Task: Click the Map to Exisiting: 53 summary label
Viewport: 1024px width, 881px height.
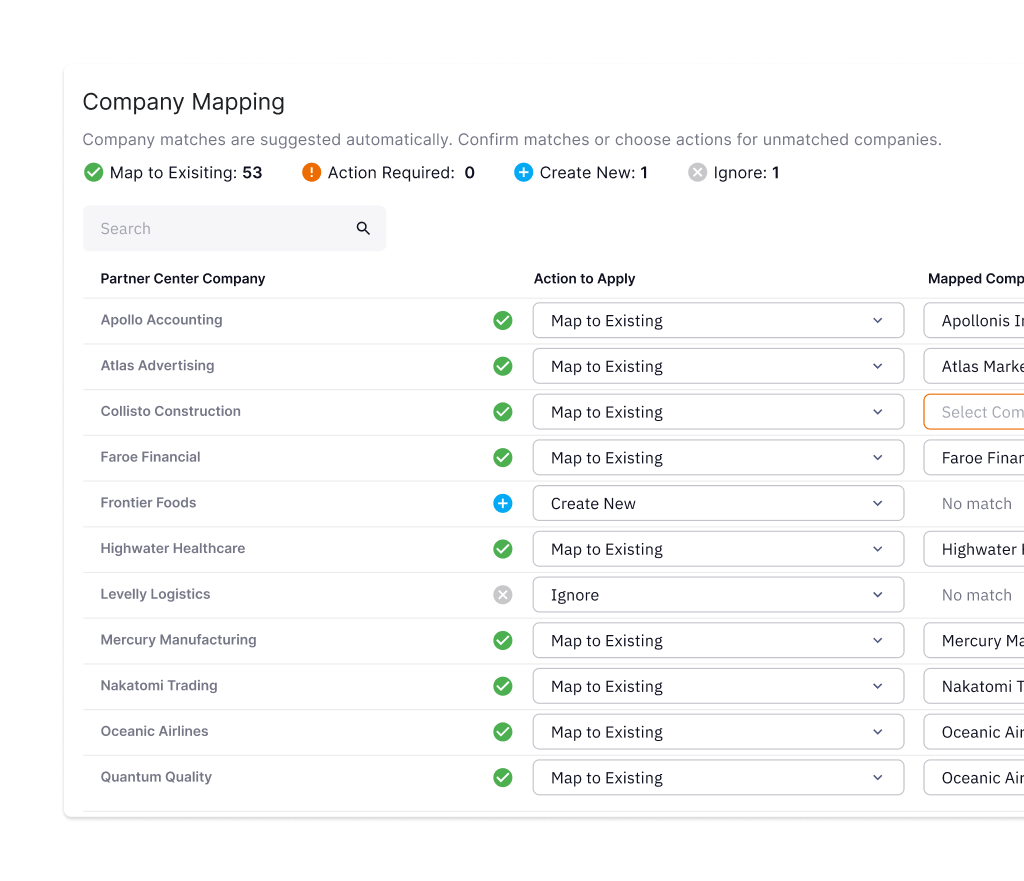Action: tap(186, 172)
